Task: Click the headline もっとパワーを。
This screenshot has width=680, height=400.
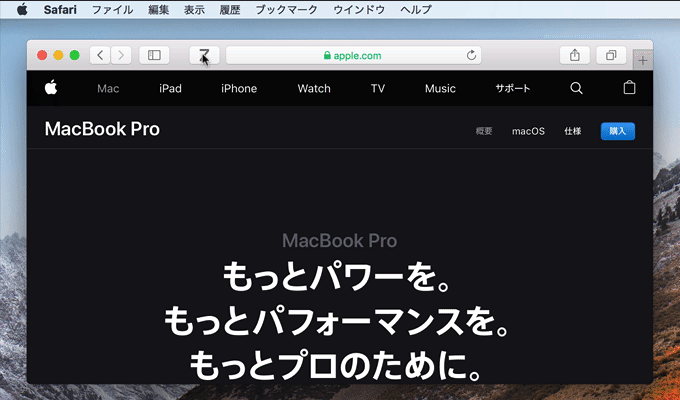Action: pos(337,277)
